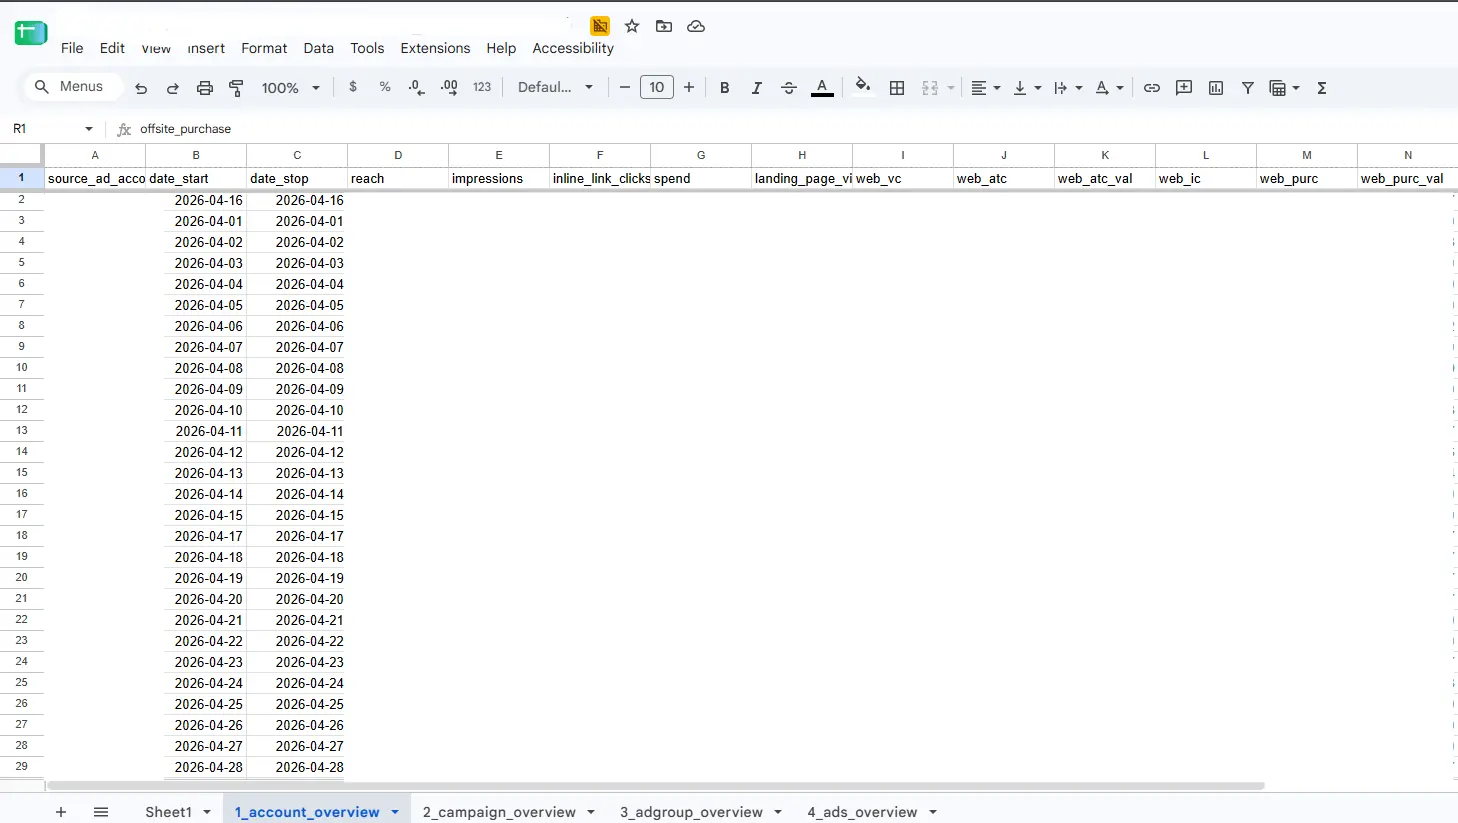
Task: Create a filter with funnel icon
Action: (x=1248, y=88)
